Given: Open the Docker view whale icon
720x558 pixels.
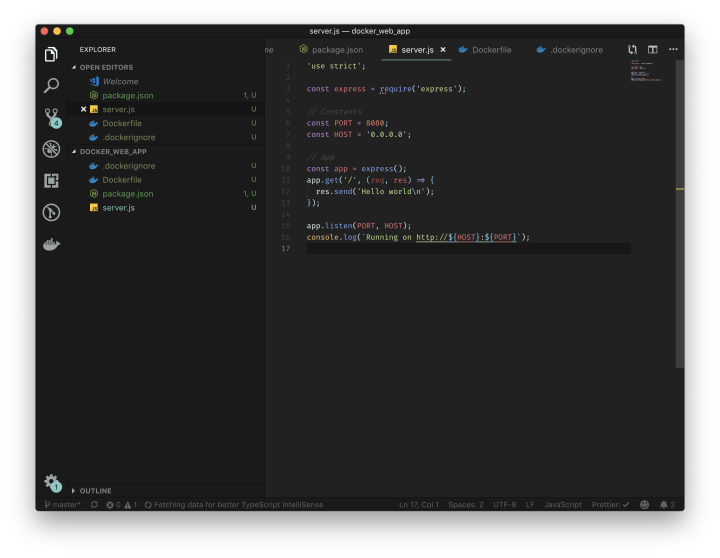Looking at the screenshot, I should pyautogui.click(x=51, y=243).
